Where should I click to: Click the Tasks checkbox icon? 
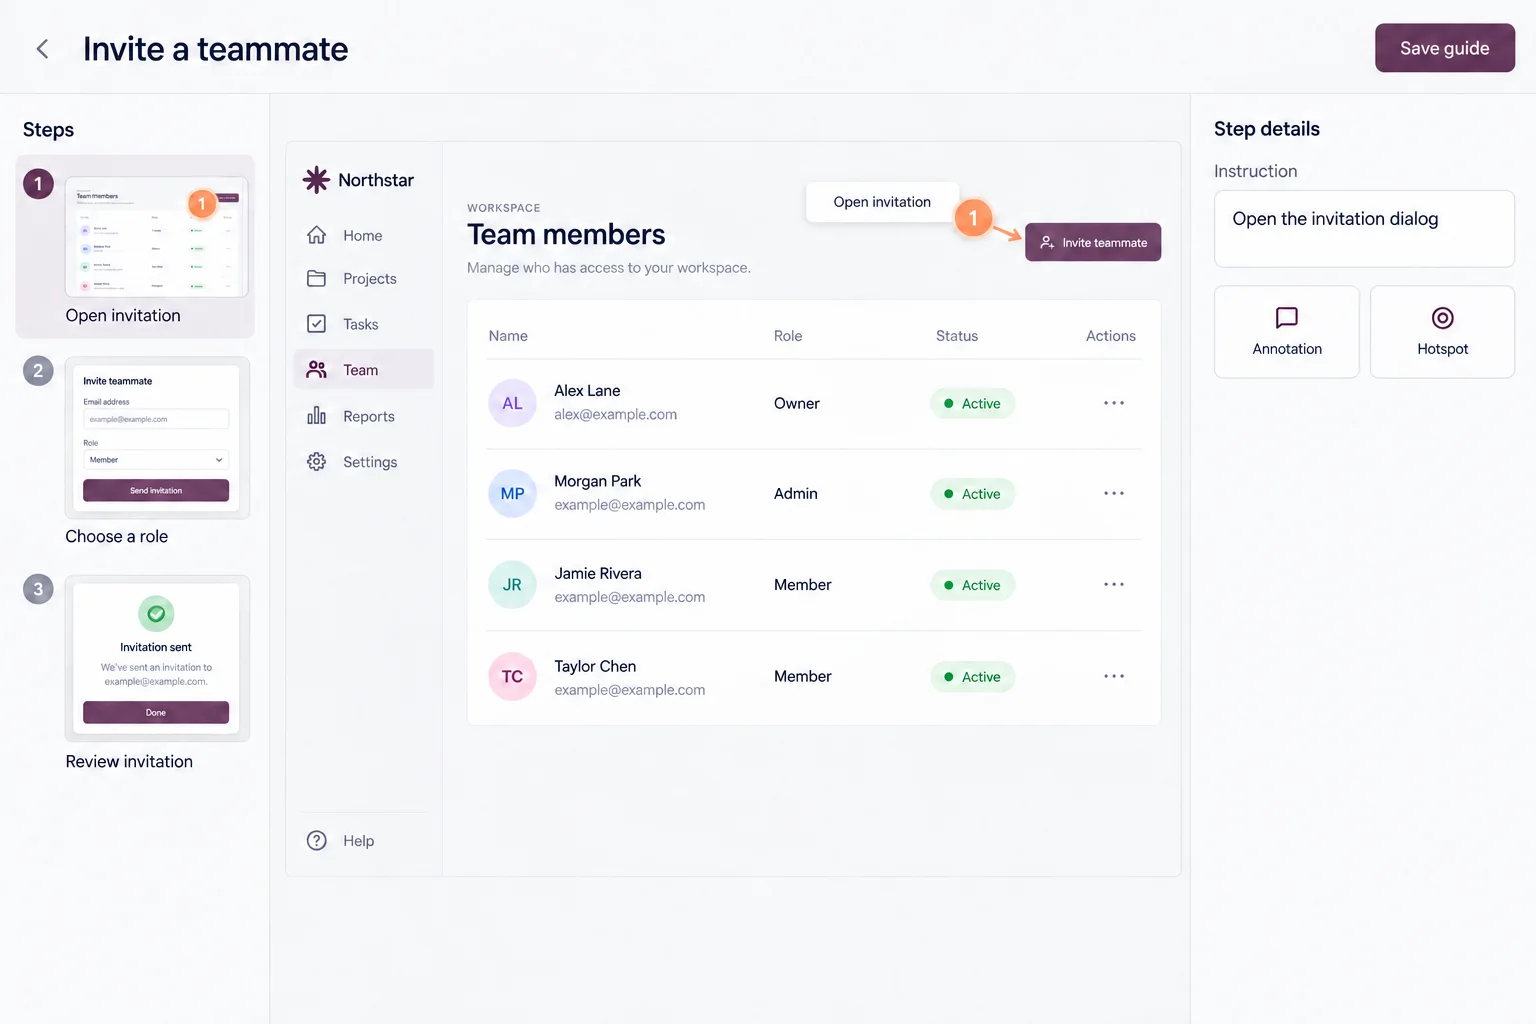tap(316, 324)
